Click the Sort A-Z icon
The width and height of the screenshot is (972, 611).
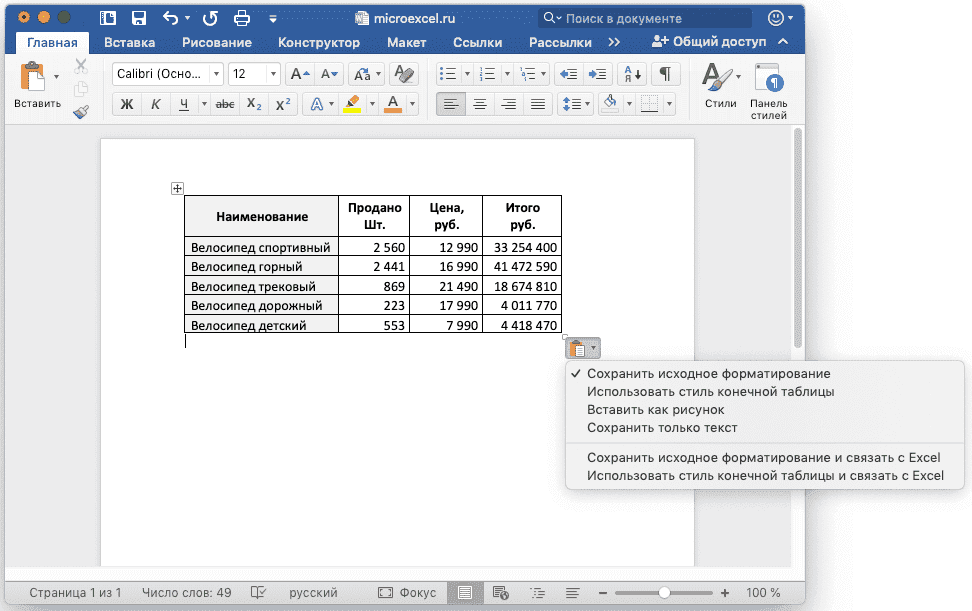pos(632,74)
